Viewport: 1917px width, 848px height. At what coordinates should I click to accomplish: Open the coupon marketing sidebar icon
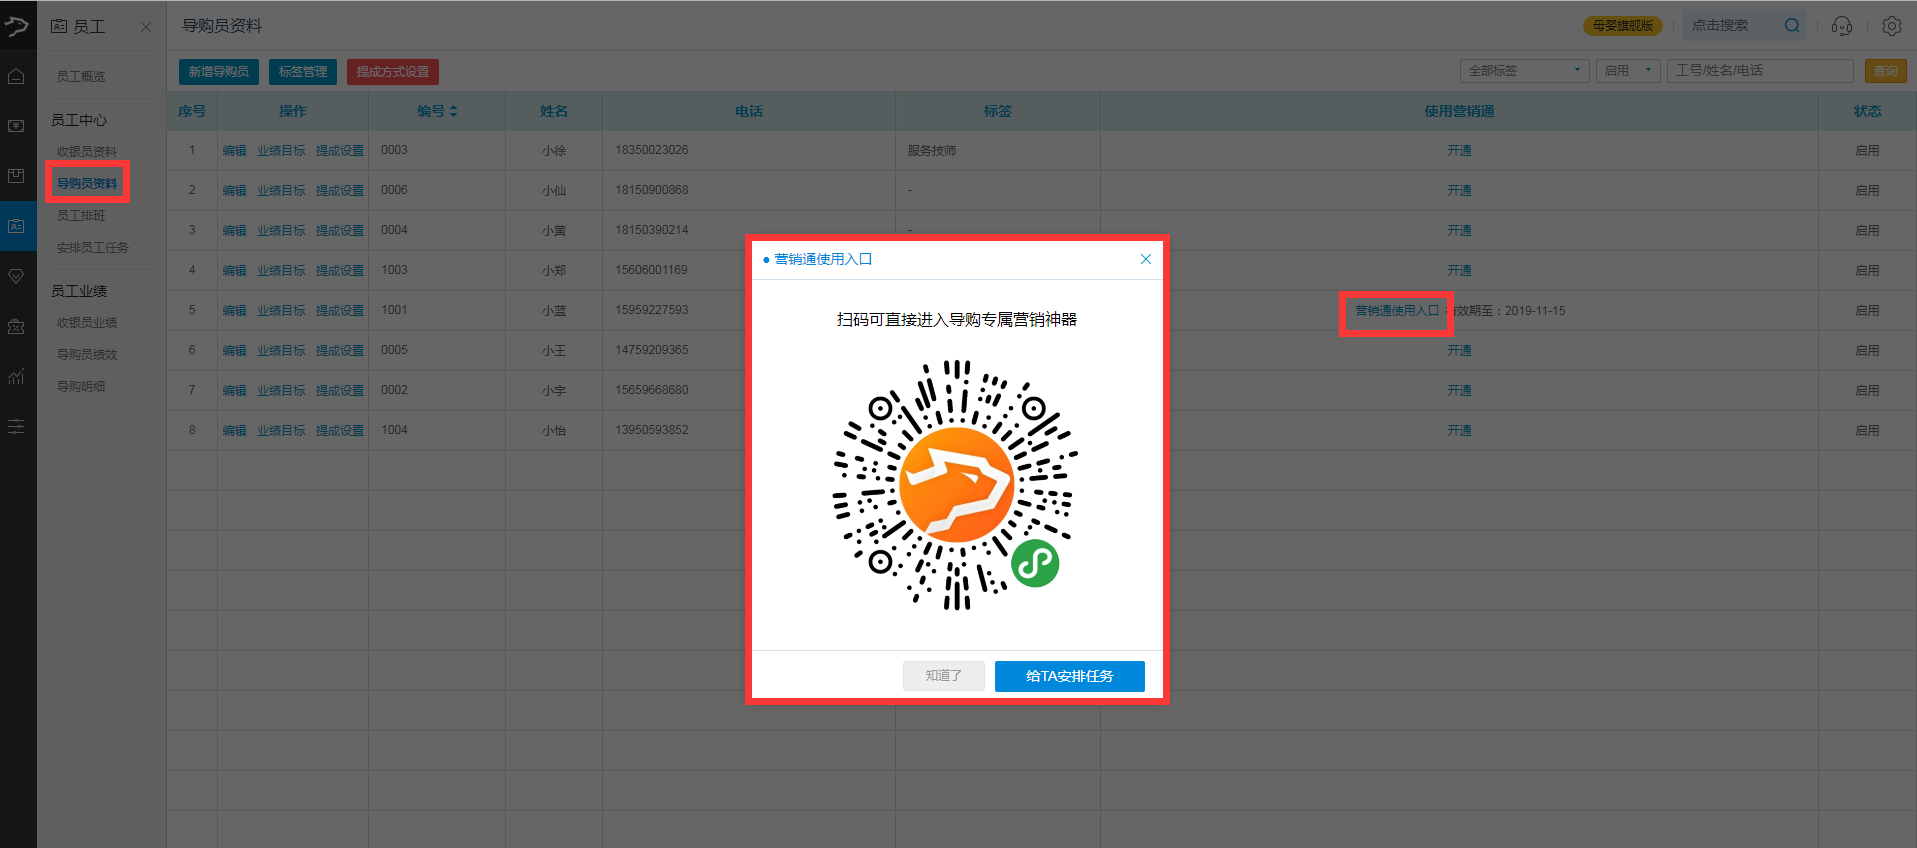pyautogui.click(x=17, y=326)
